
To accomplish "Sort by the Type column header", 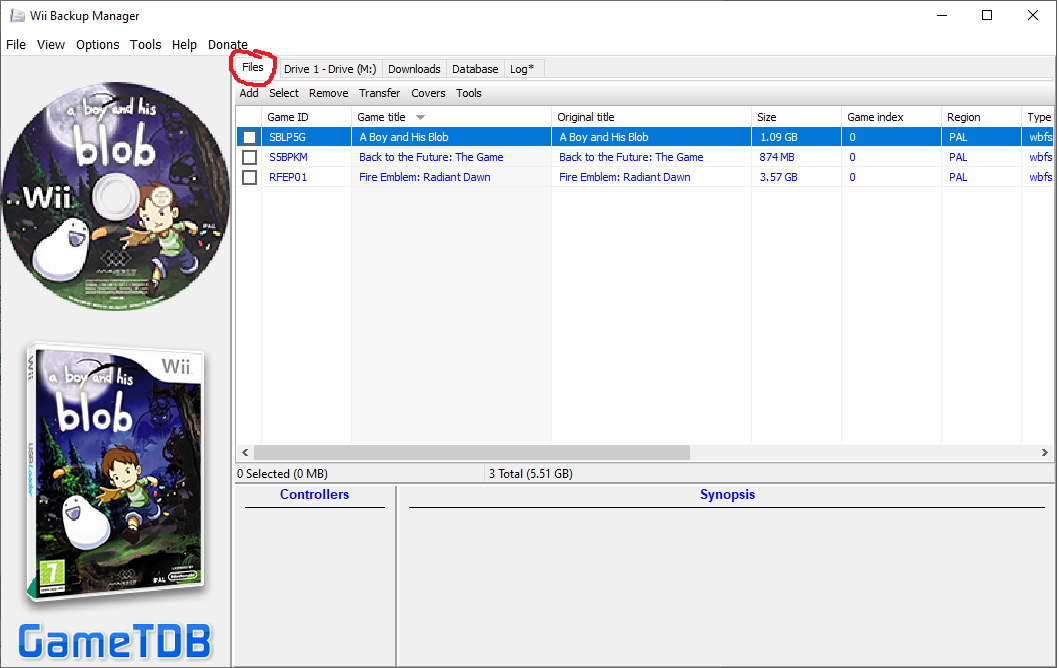I will [1039, 117].
